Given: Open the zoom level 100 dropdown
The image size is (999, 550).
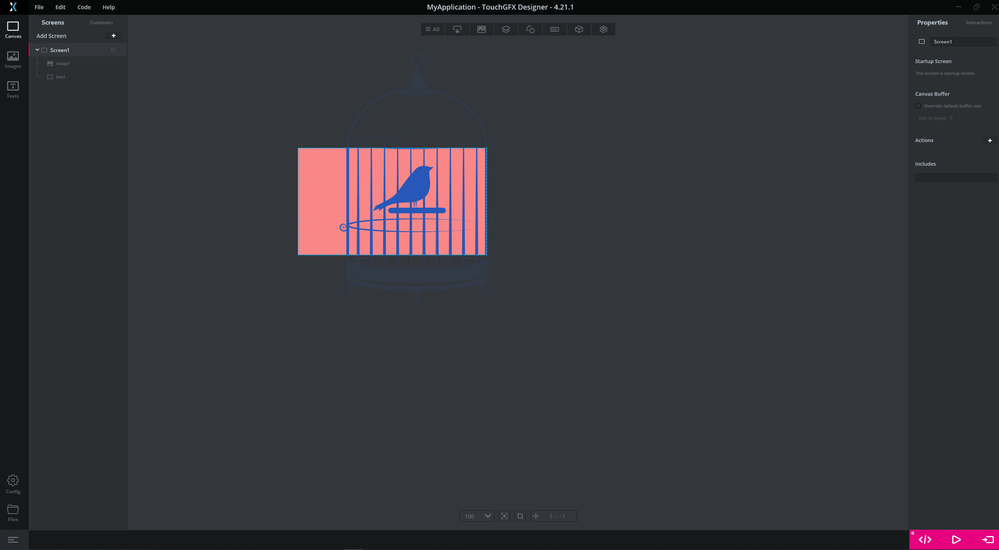Looking at the screenshot, I should [477, 516].
